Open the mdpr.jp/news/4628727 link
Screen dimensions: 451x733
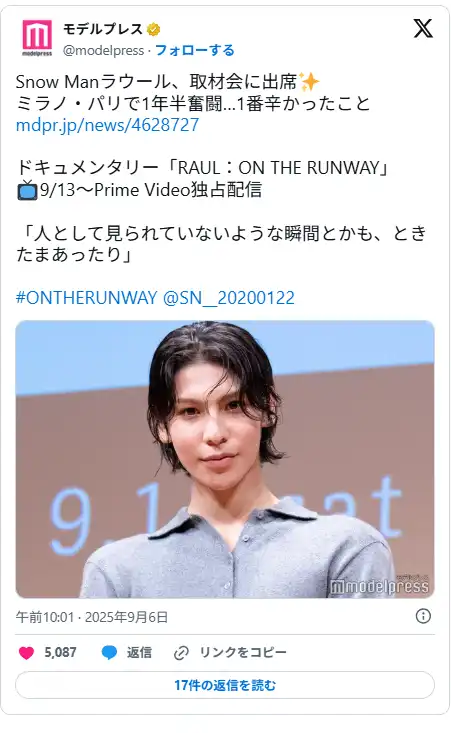point(107,125)
